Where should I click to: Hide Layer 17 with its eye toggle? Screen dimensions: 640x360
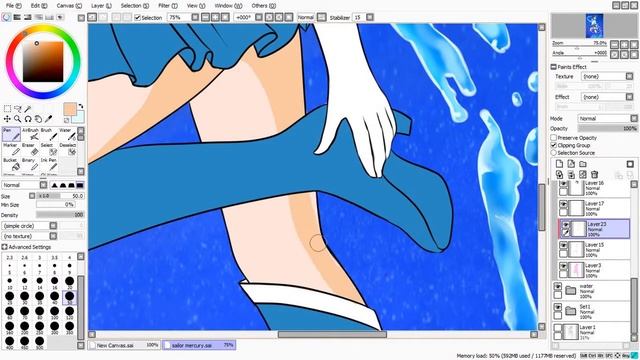(563, 204)
